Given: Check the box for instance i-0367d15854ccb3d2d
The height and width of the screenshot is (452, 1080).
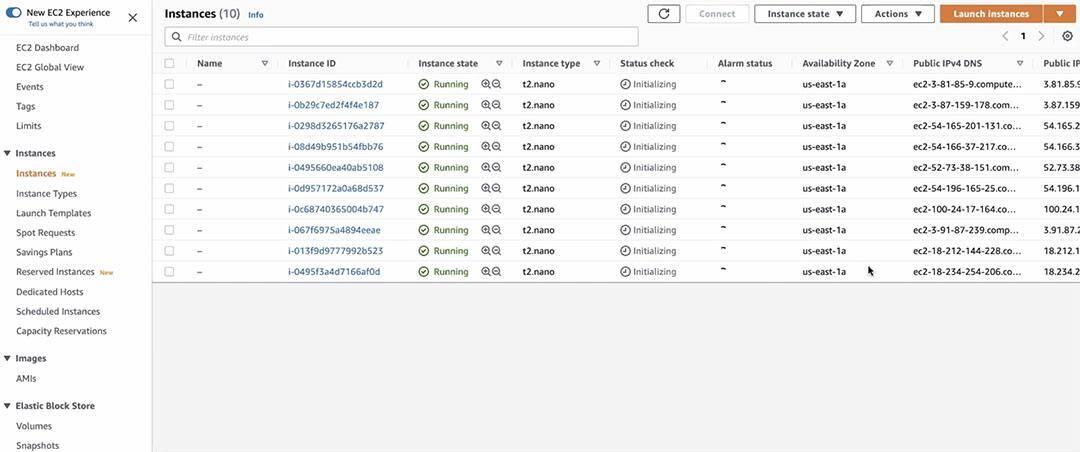Looking at the screenshot, I should tap(169, 84).
